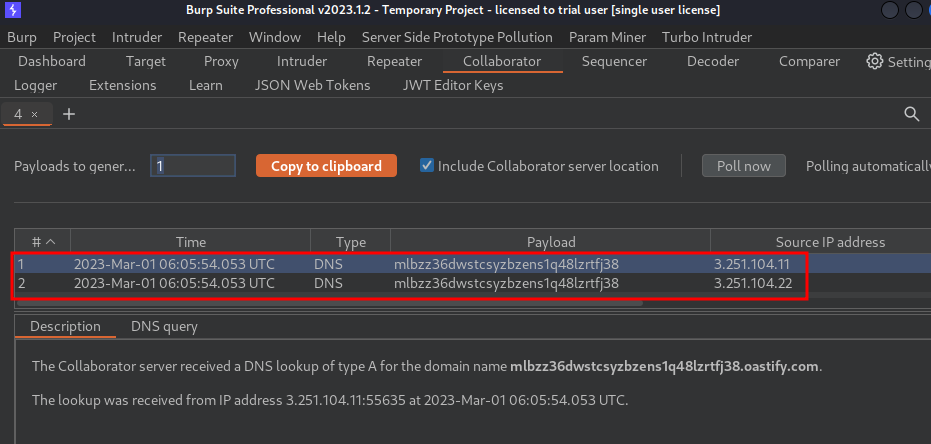Open the Intruder menu in the menu bar
The width and height of the screenshot is (931, 444).
click(137, 37)
